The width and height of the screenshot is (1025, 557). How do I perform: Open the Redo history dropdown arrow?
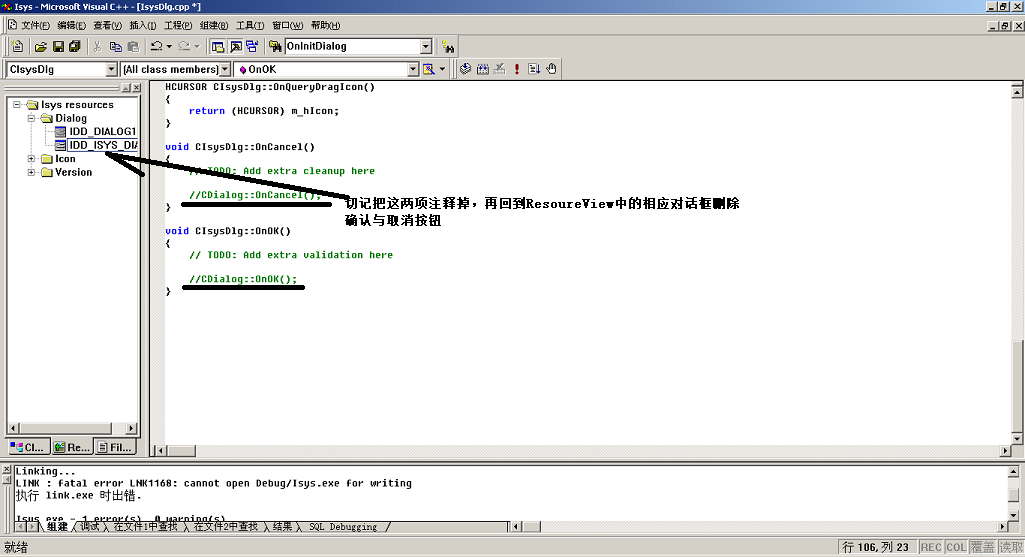[196, 46]
